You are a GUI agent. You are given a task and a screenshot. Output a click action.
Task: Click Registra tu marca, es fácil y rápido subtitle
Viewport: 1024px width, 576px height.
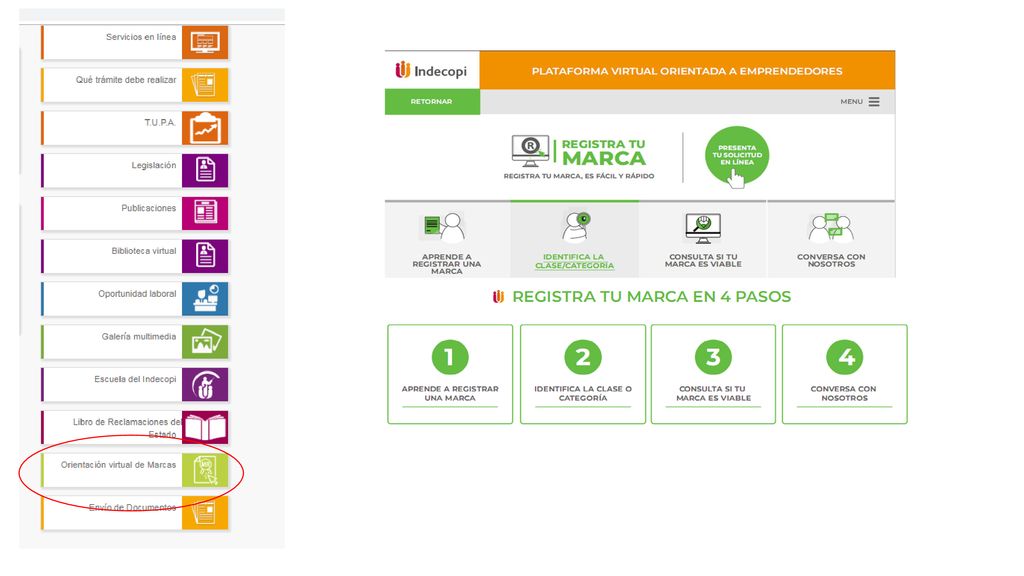pyautogui.click(x=579, y=176)
